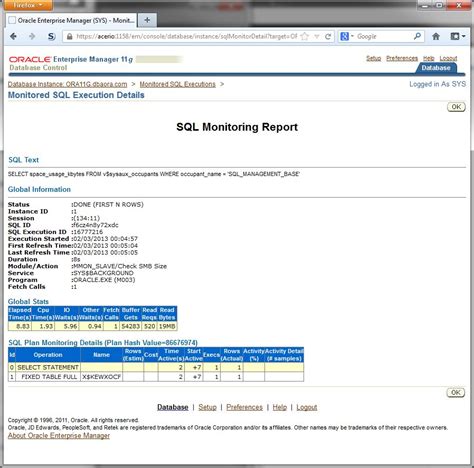
Task: Click the Read Bytes value 19MB
Action: [x=167, y=326]
